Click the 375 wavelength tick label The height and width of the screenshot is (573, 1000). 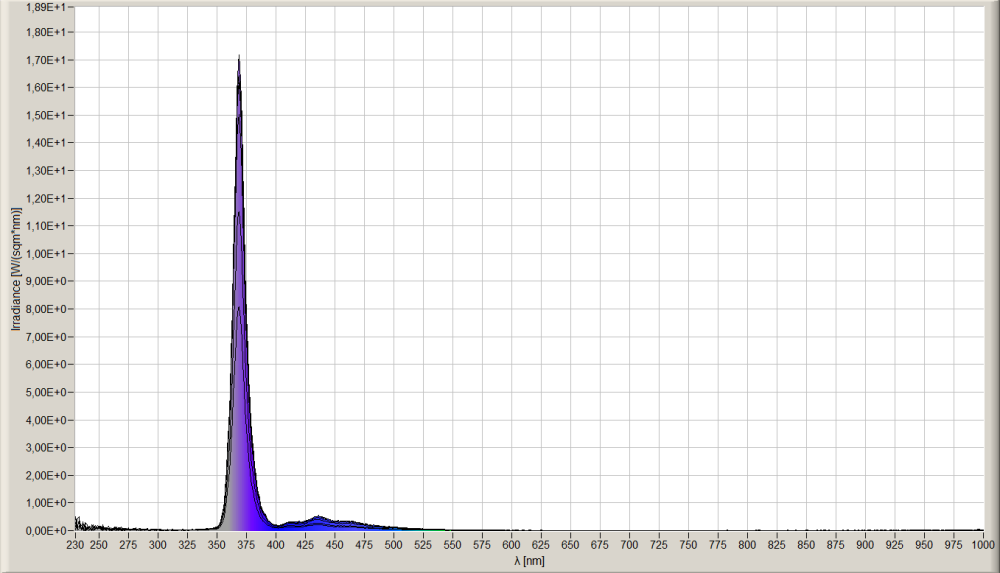pos(246,545)
